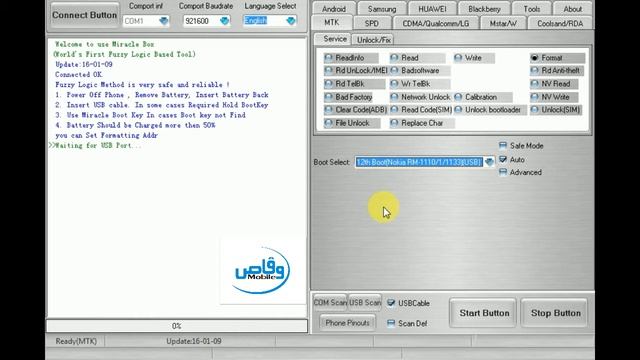The width and height of the screenshot is (640, 360).
Task: Select Rd TelBk option
Action: click(x=354, y=84)
